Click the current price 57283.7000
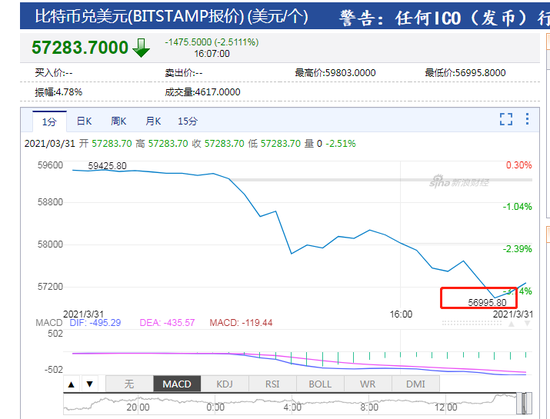Image resolution: width=550 pixels, height=419 pixels. point(80,47)
